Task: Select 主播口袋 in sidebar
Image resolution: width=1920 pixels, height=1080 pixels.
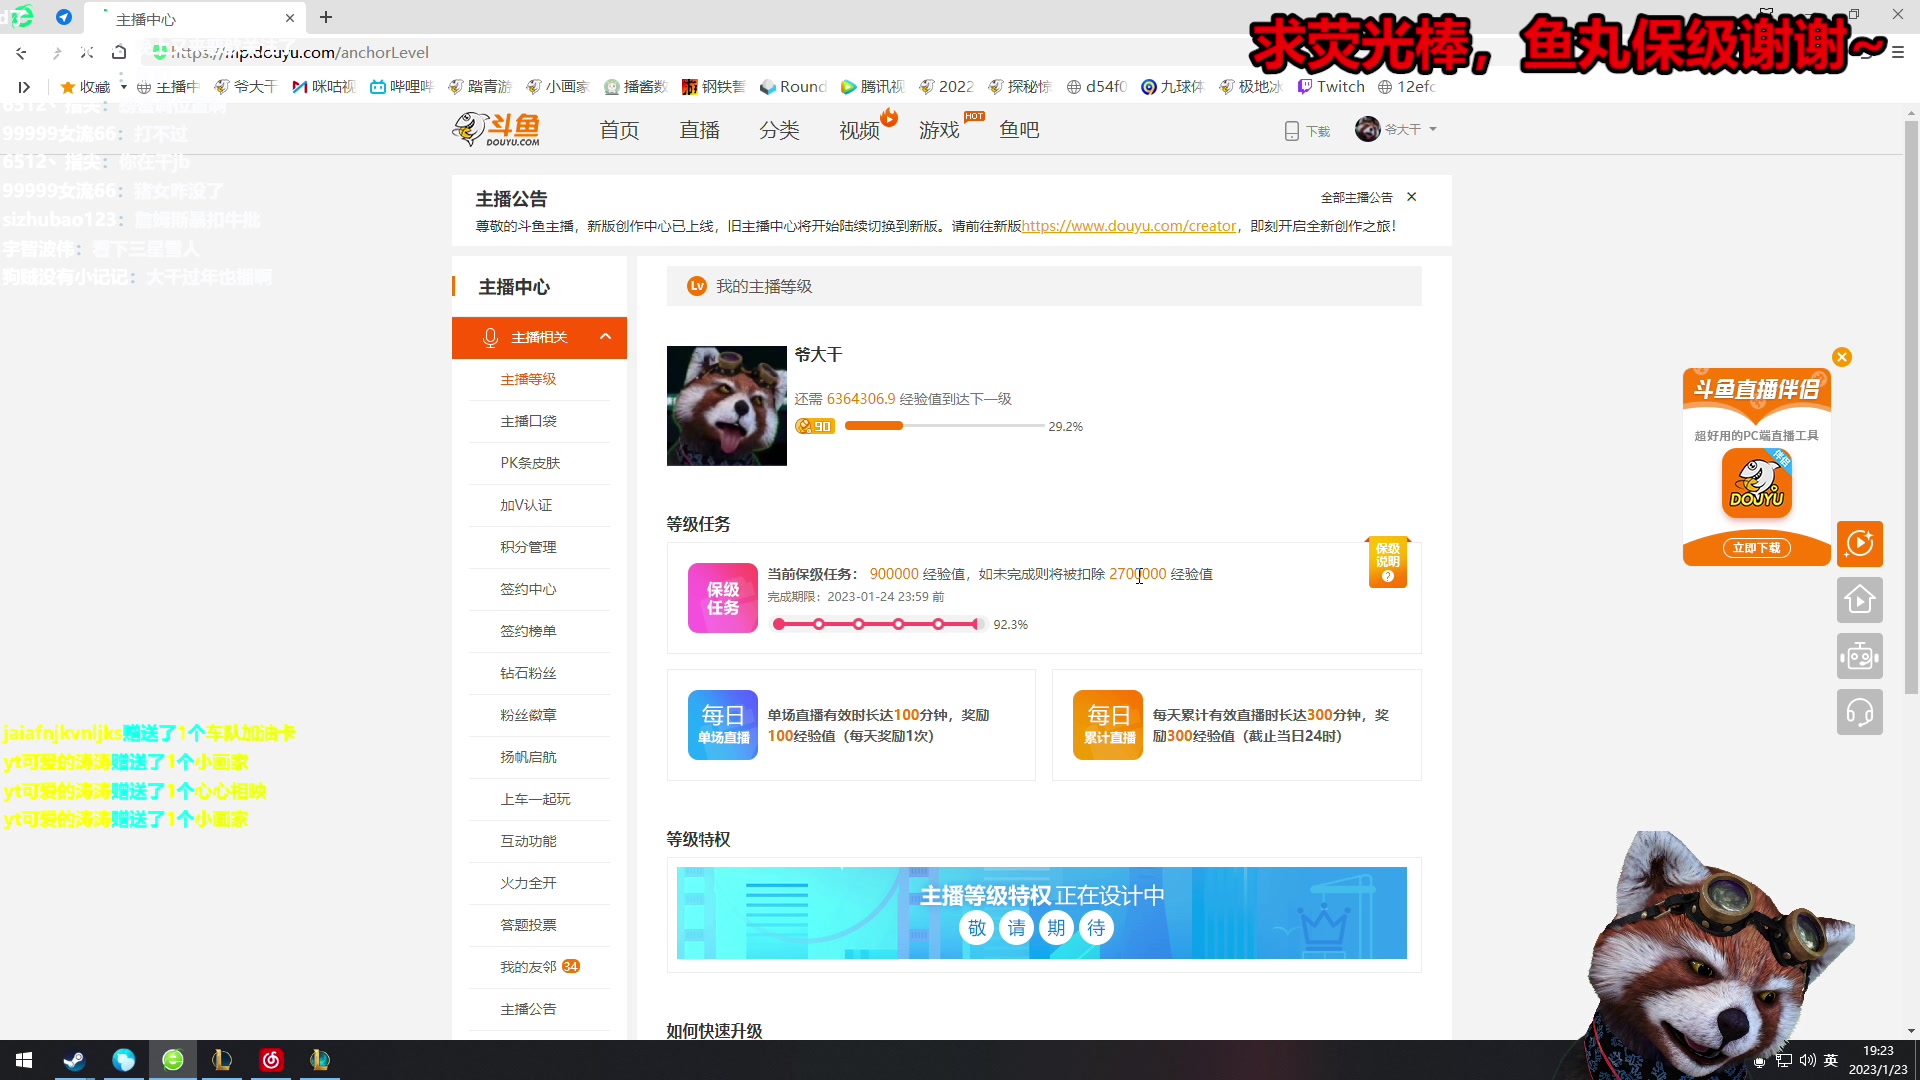Action: point(528,421)
